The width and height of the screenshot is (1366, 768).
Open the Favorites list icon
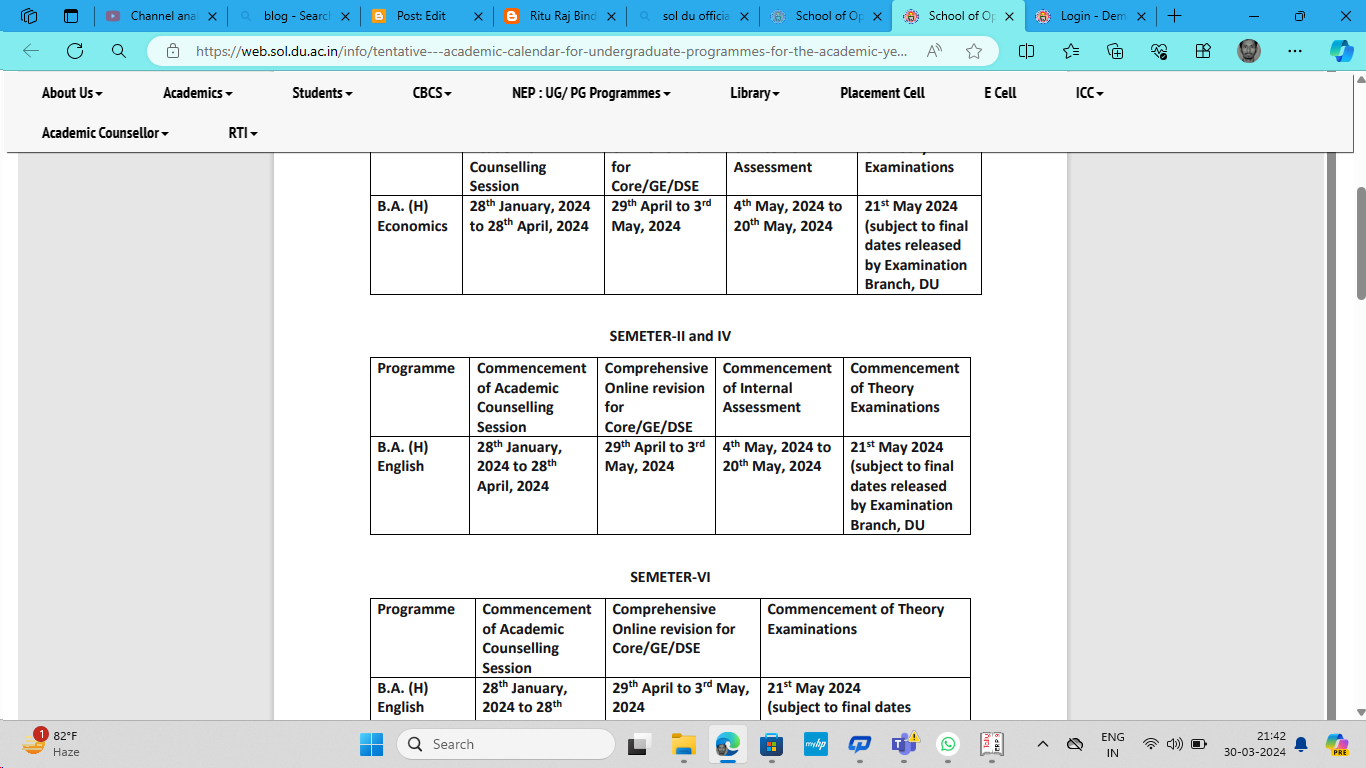[1071, 51]
